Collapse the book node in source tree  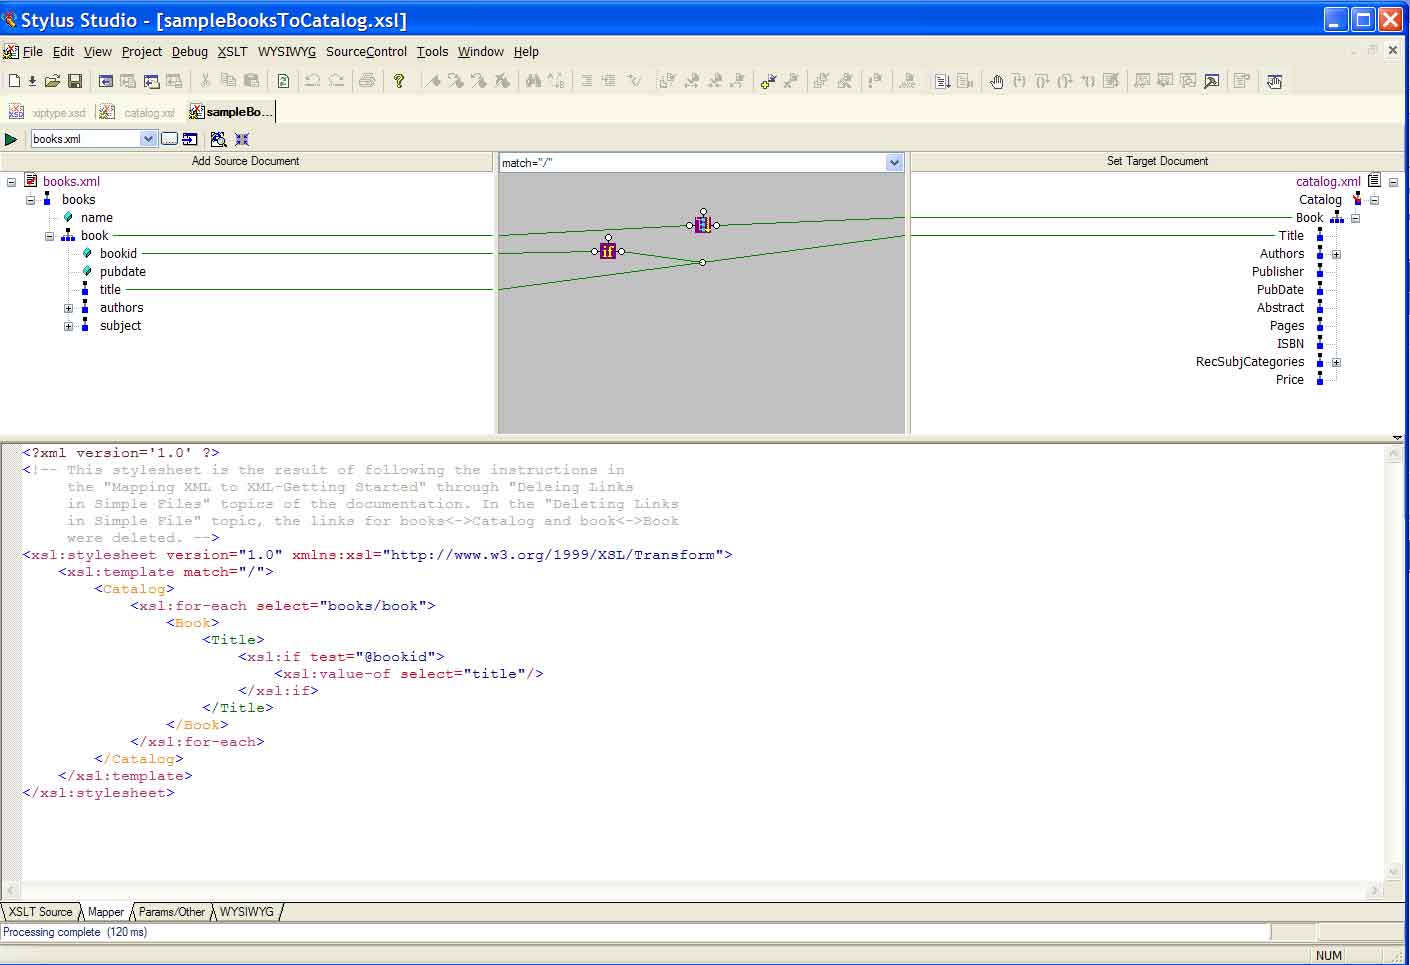click(x=49, y=236)
